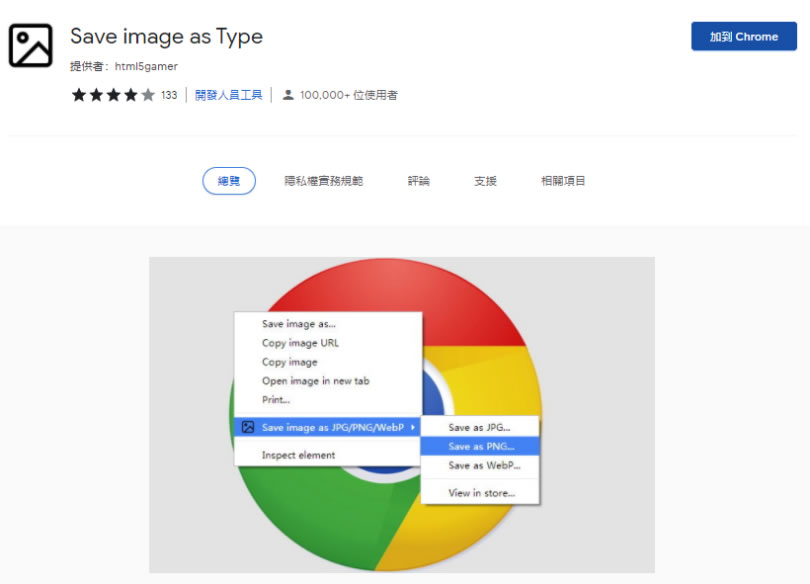Screen dimensions: 810x584
Task: Switch to the 隱私權實務規範 tab
Action: 323,181
